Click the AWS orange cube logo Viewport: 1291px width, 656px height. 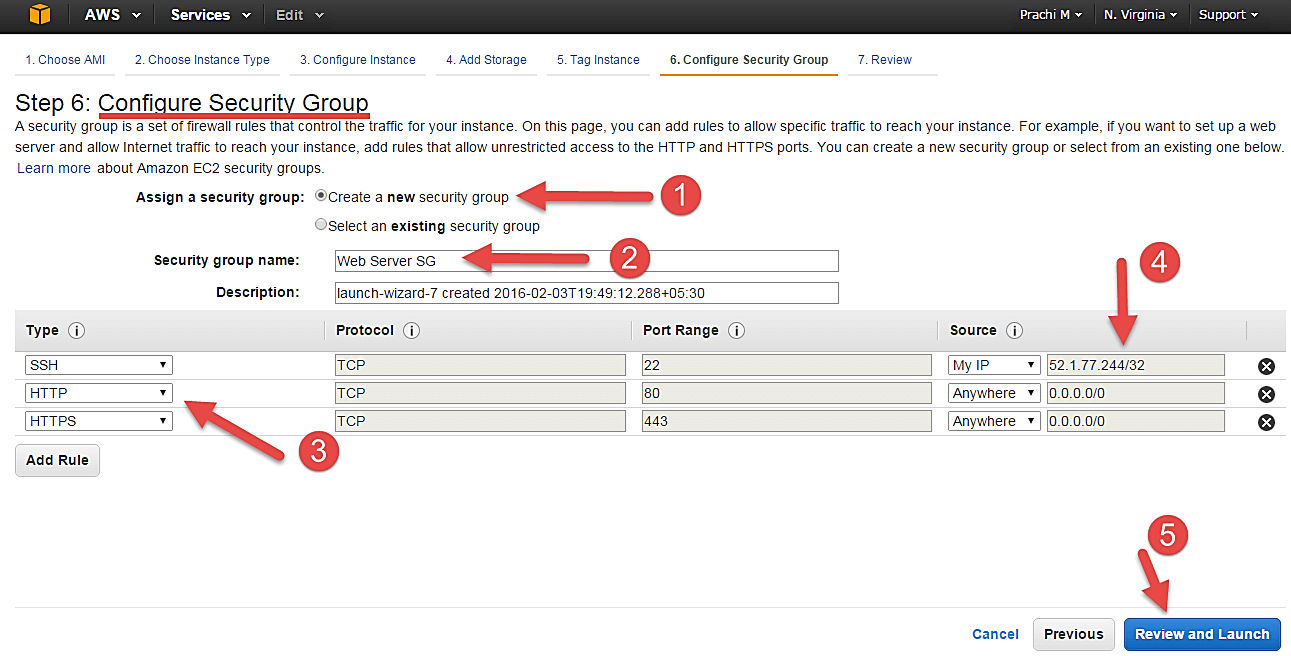point(39,15)
